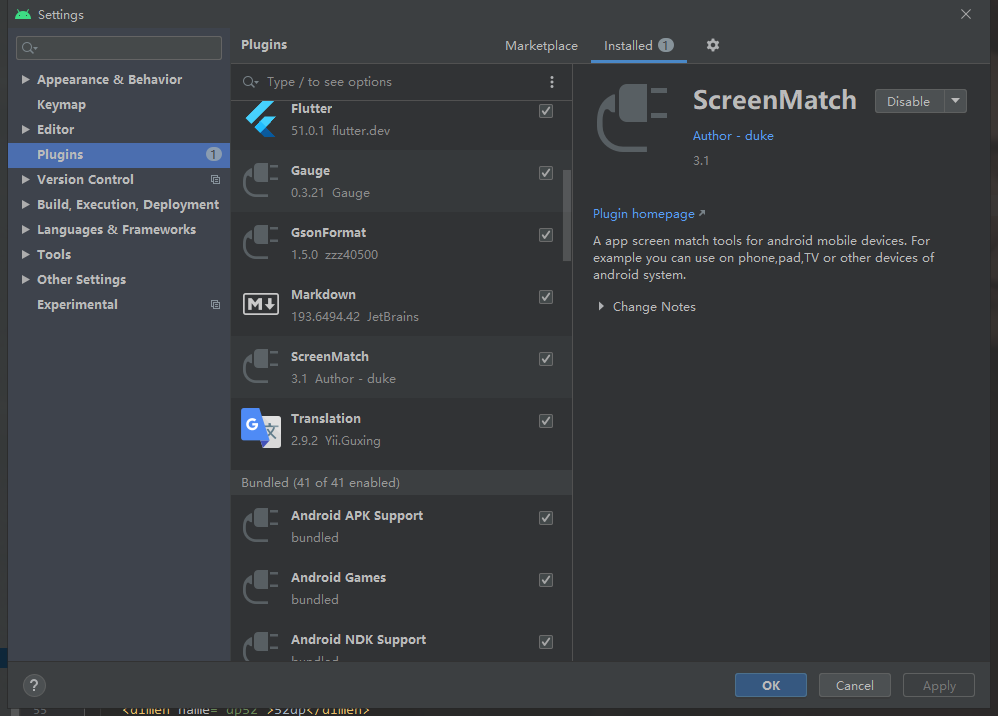Select Keymap in settings tree
Image resolution: width=998 pixels, height=716 pixels.
pos(61,104)
